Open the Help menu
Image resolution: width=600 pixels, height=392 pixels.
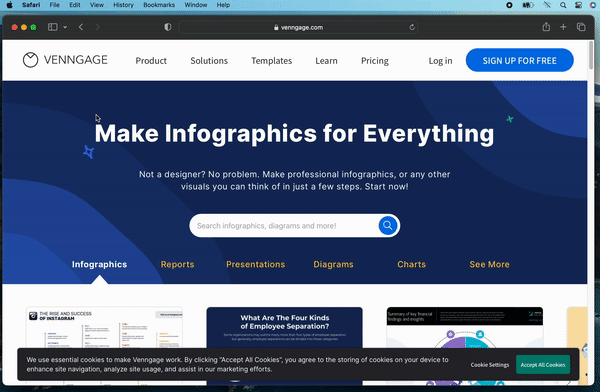click(223, 5)
